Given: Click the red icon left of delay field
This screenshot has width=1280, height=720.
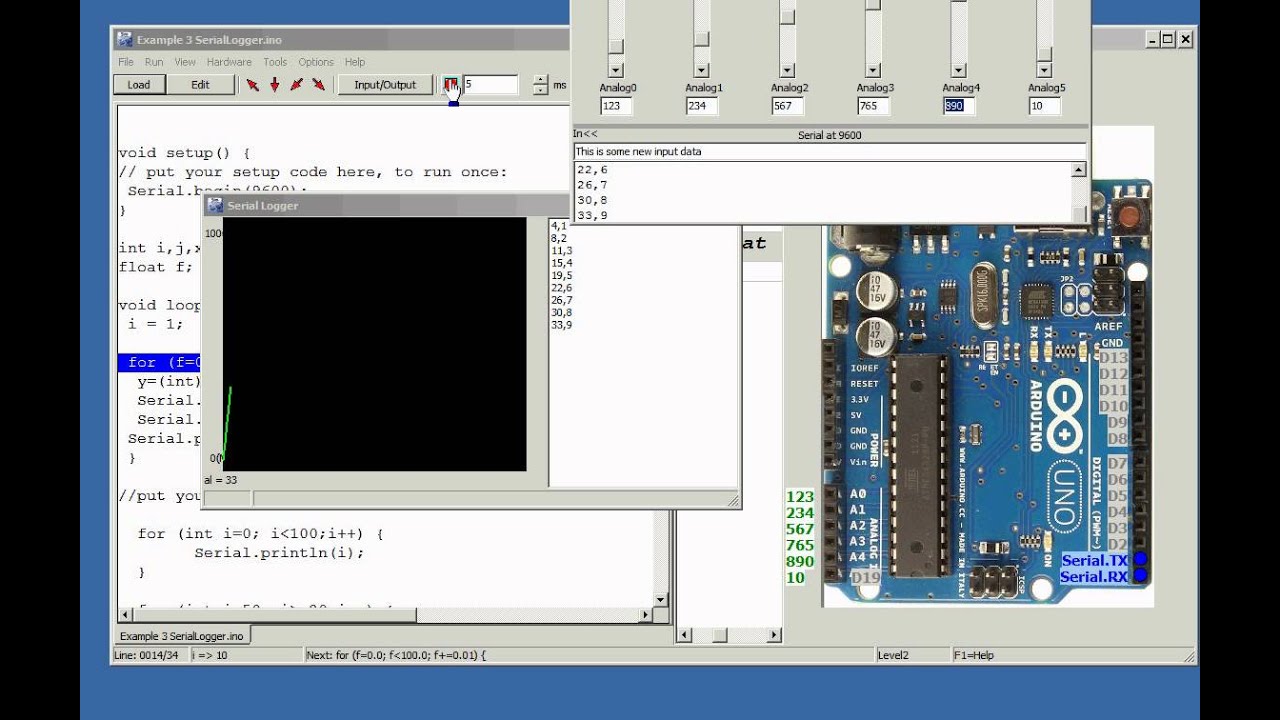Looking at the screenshot, I should 451,85.
